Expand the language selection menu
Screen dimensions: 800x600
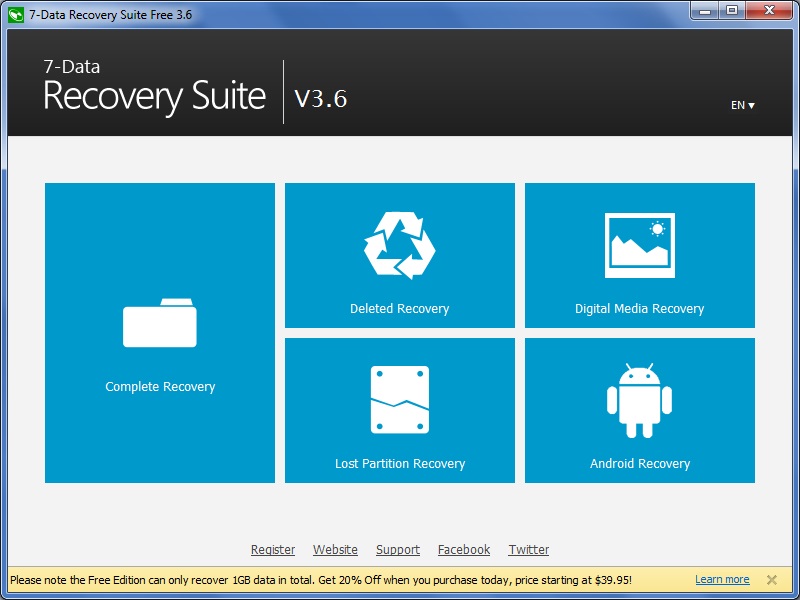[740, 104]
